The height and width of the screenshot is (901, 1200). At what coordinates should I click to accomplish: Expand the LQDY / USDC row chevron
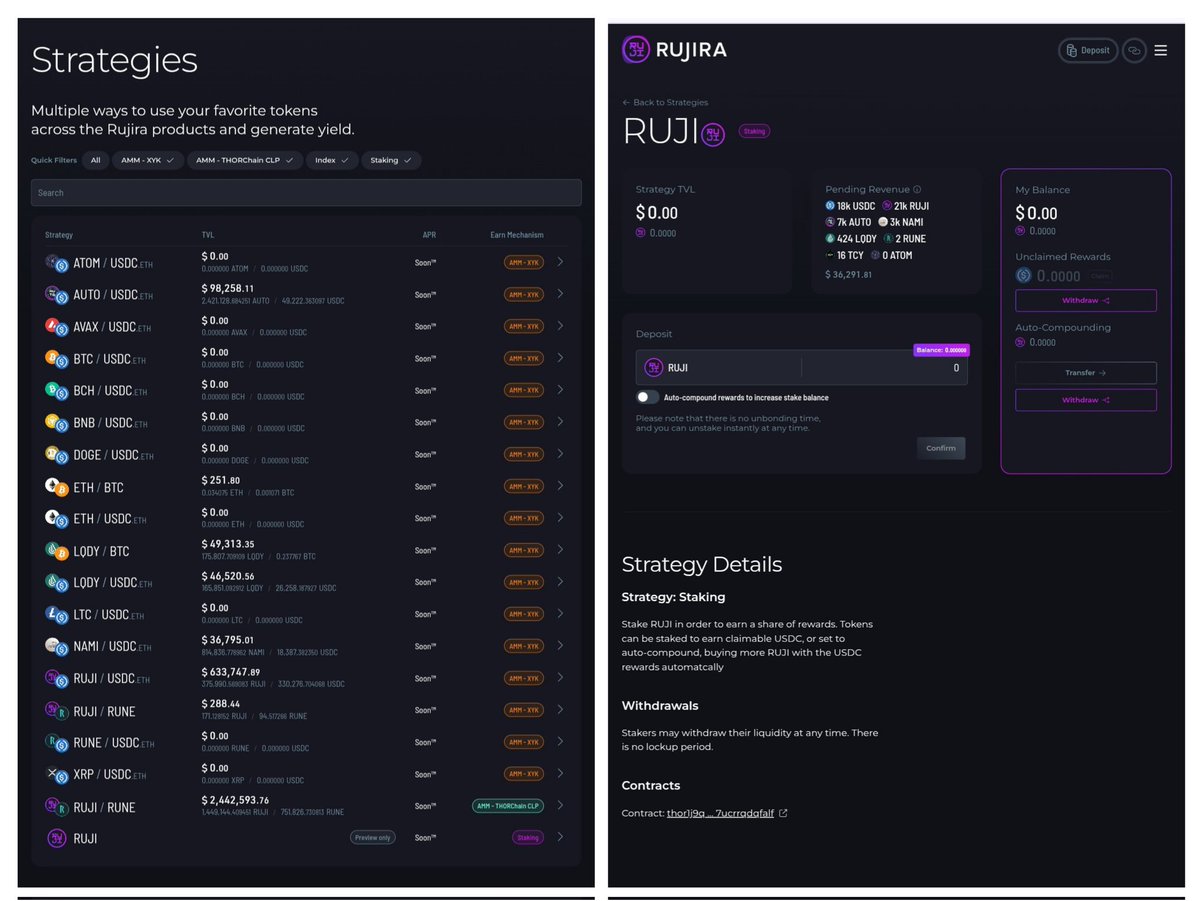(x=560, y=582)
